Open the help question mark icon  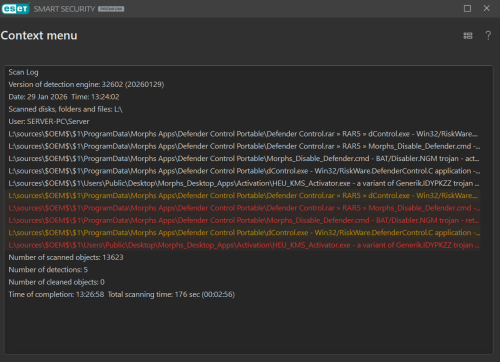[488, 35]
